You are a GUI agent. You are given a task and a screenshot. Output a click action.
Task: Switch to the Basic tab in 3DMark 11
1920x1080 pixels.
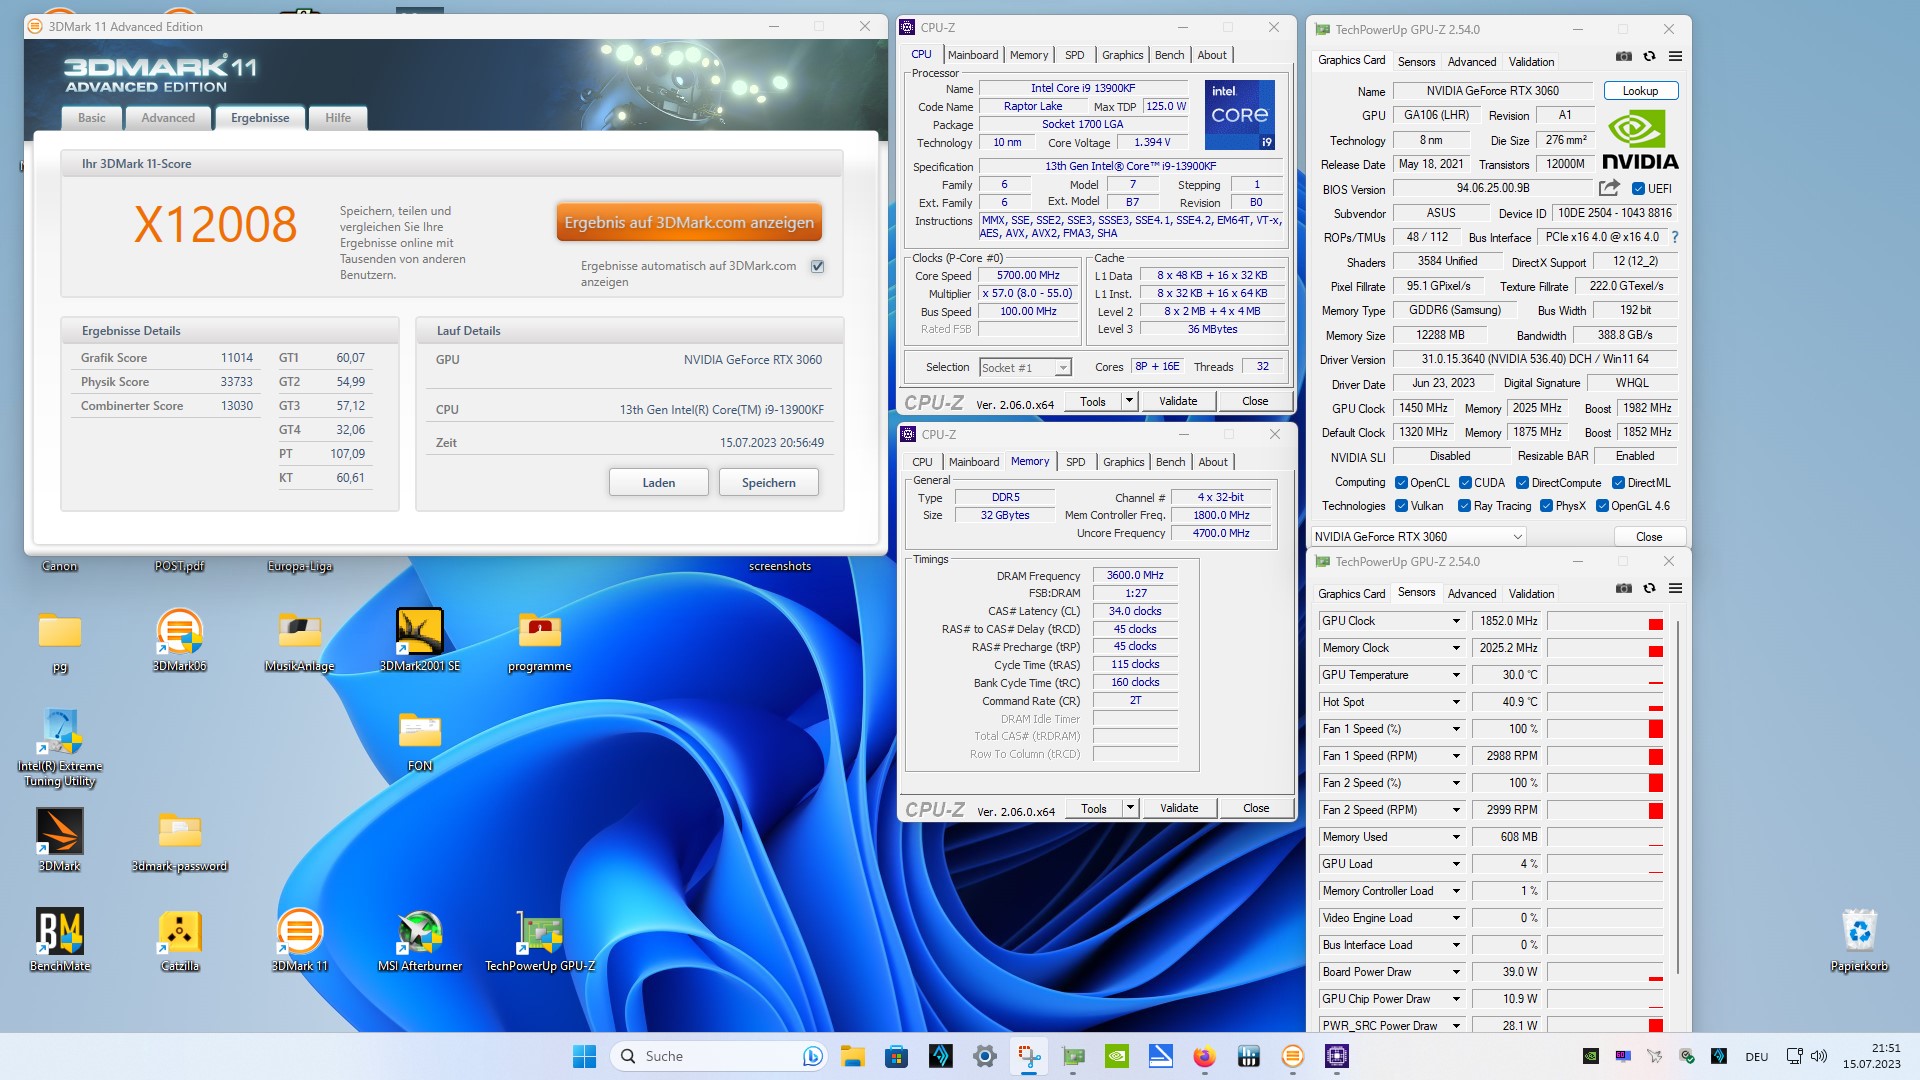tap(92, 118)
